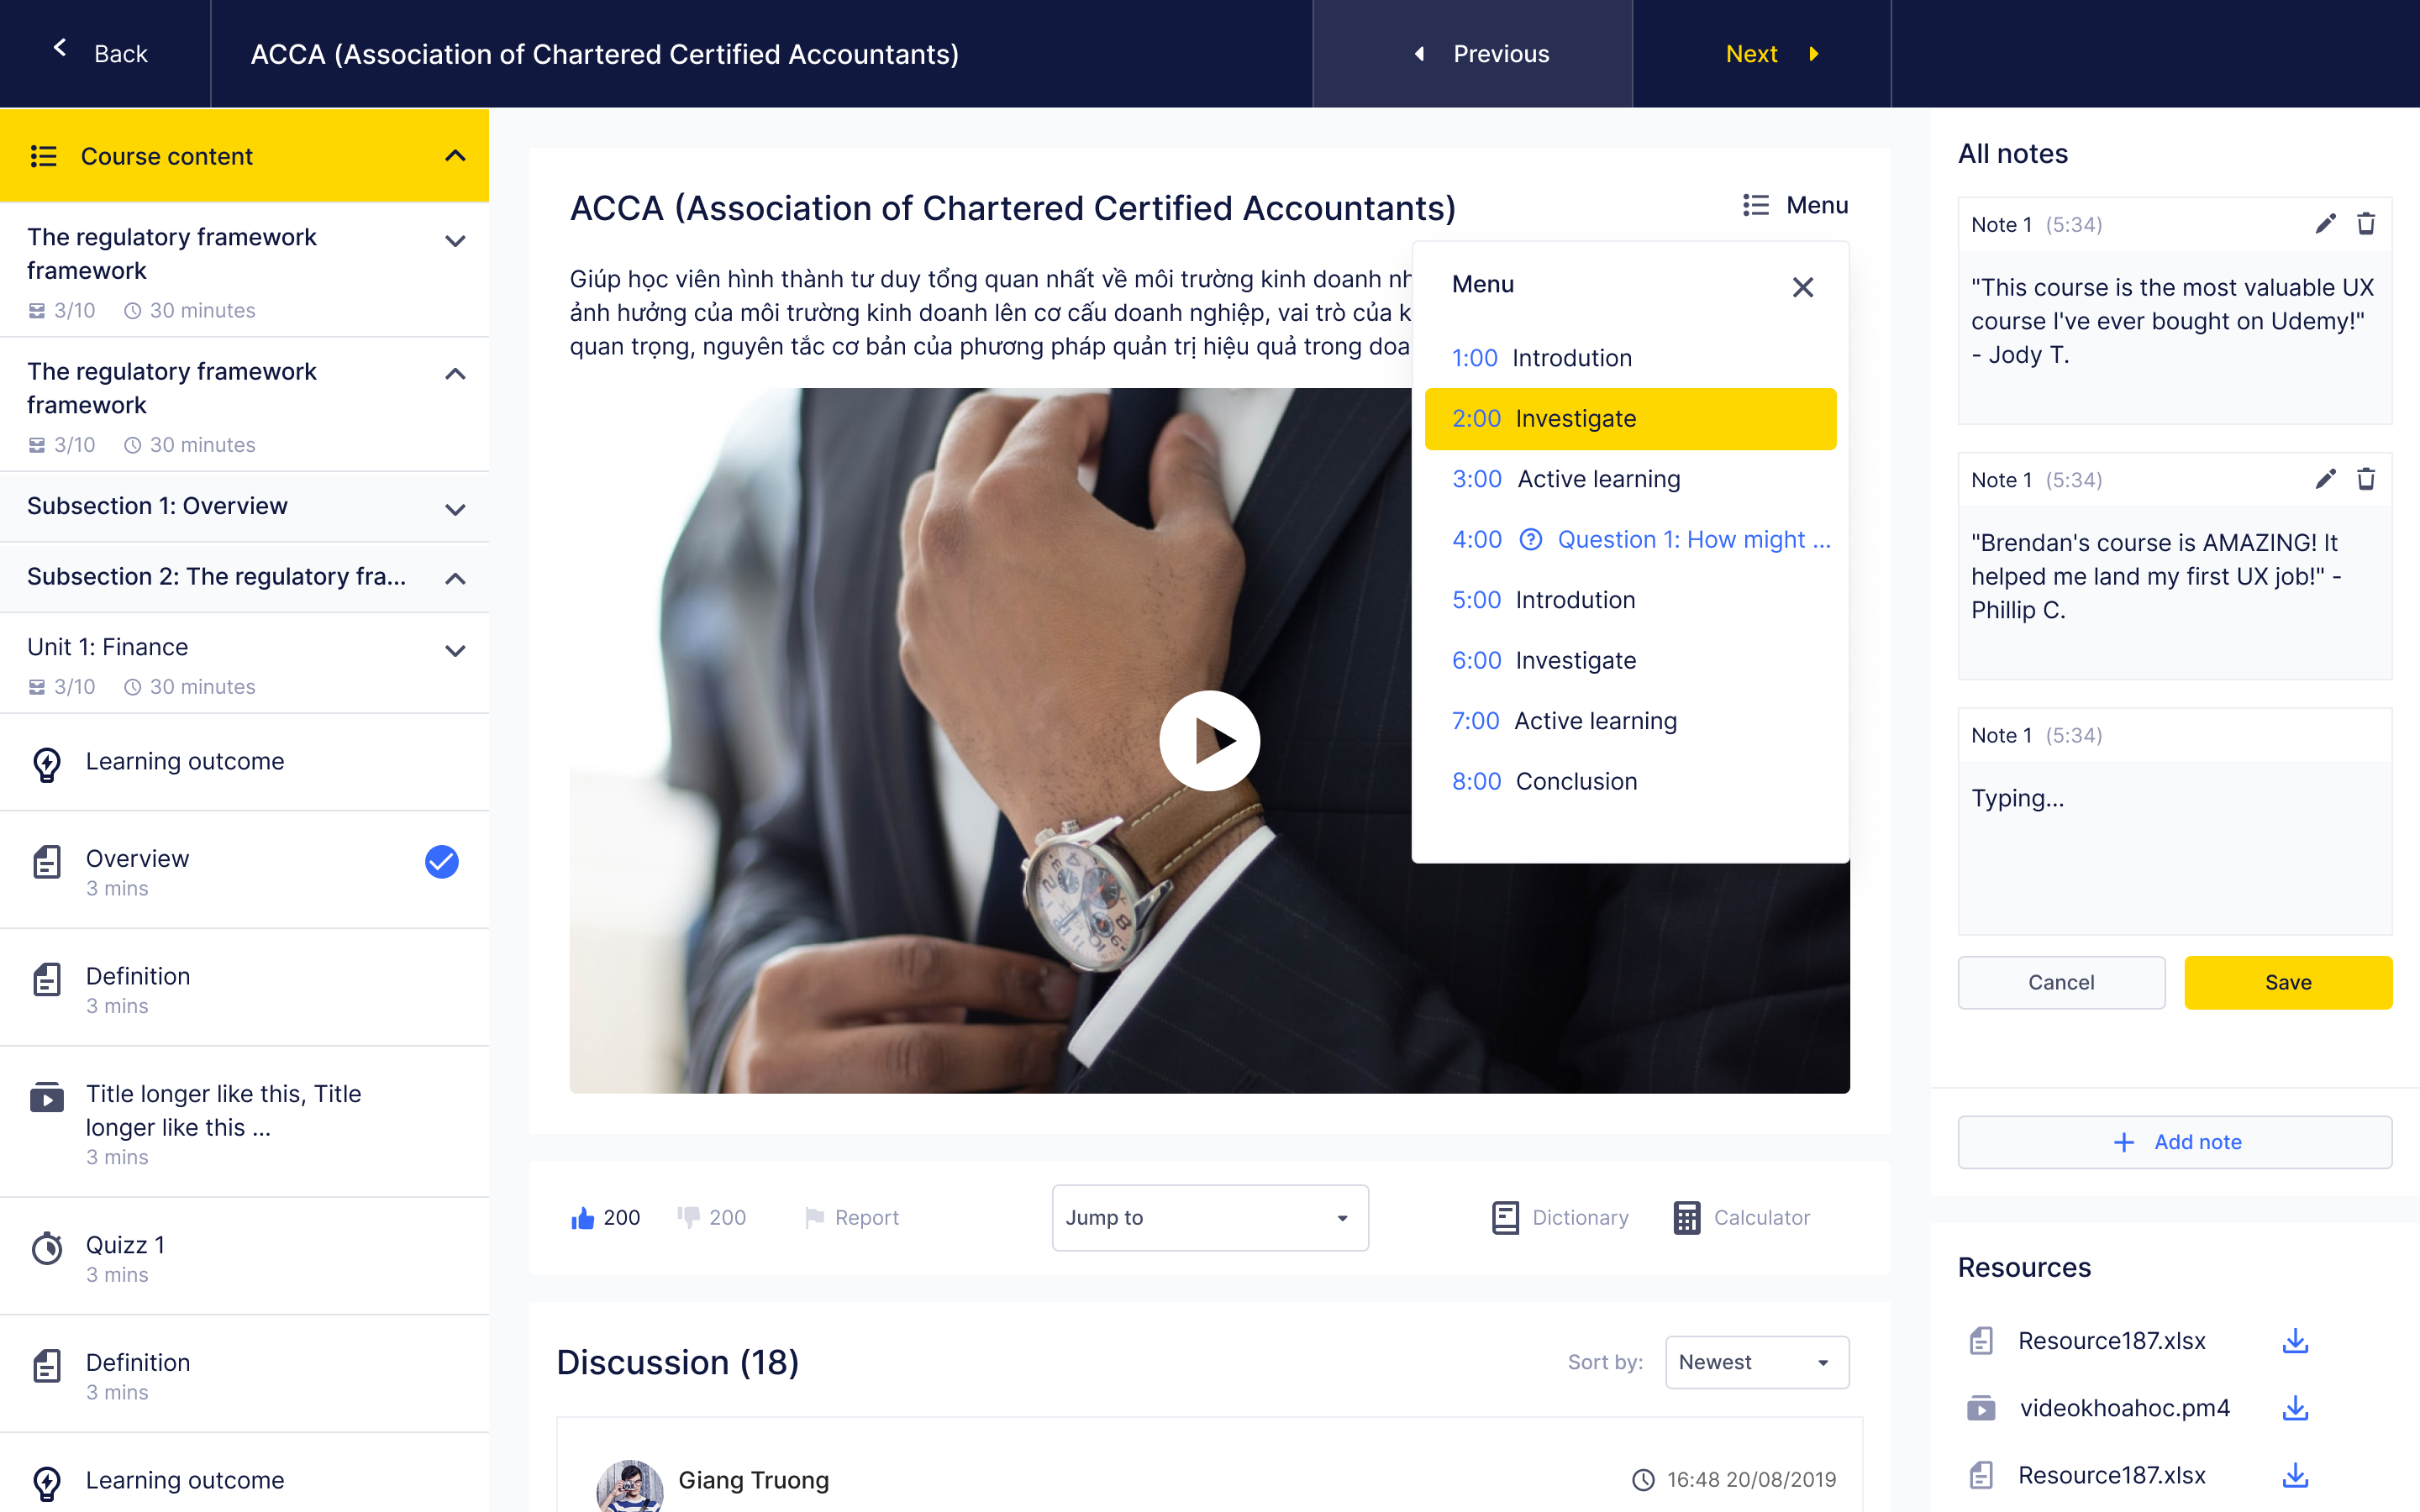Save the typed note
Screen dimensions: 2420x1512
(x=2288, y=982)
